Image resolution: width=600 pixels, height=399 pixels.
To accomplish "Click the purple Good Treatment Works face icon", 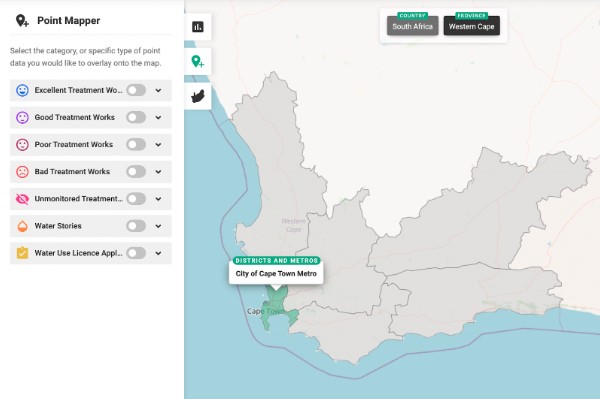I will 22,117.
